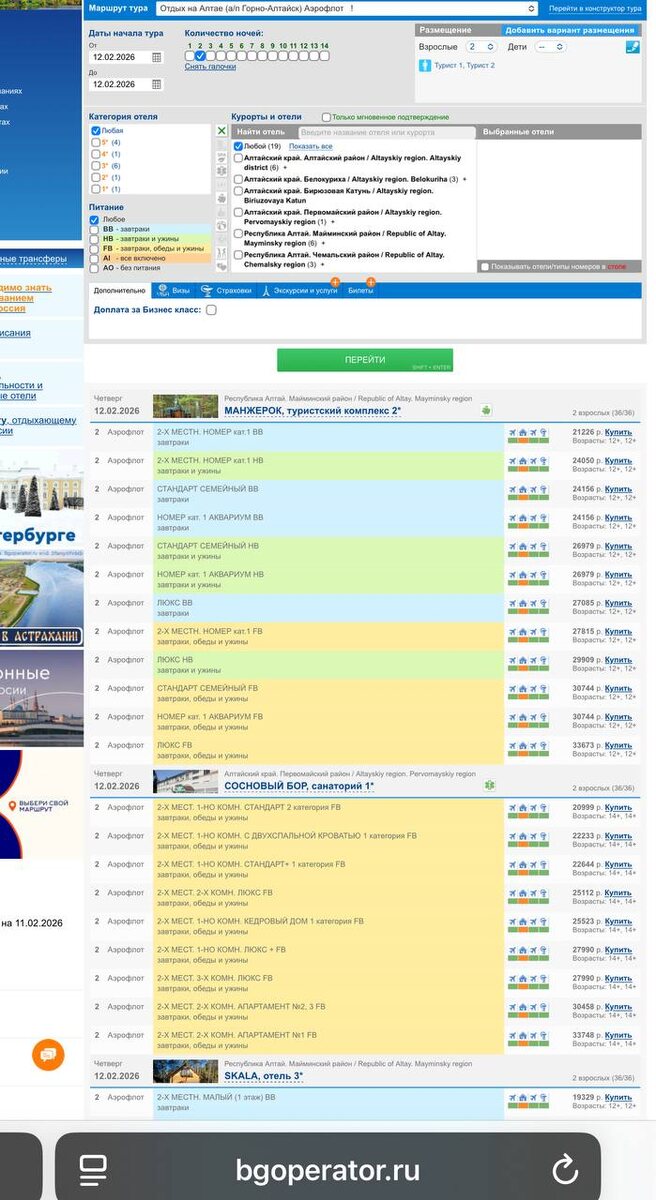Click availability color bar in 20999 р. row
The width and height of the screenshot is (656, 1200).
click(x=528, y=818)
